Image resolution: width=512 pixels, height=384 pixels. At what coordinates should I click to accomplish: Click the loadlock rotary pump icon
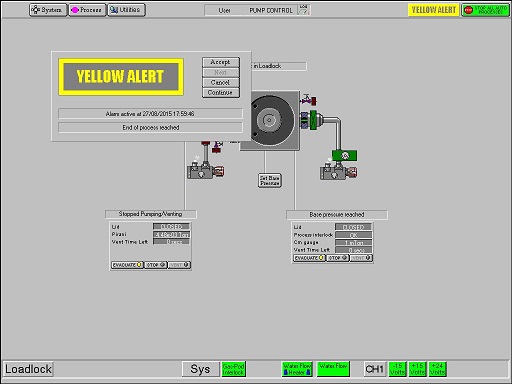[x=206, y=169]
